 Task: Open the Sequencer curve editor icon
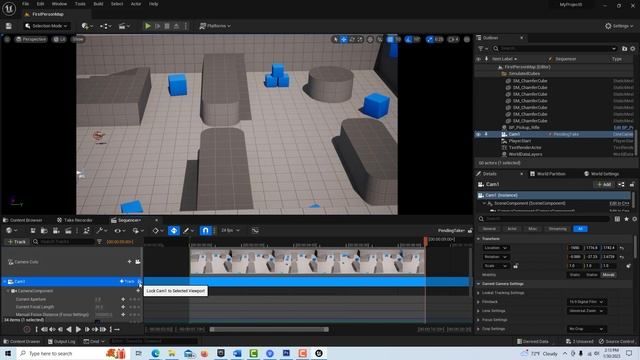pyautogui.click(x=255, y=231)
